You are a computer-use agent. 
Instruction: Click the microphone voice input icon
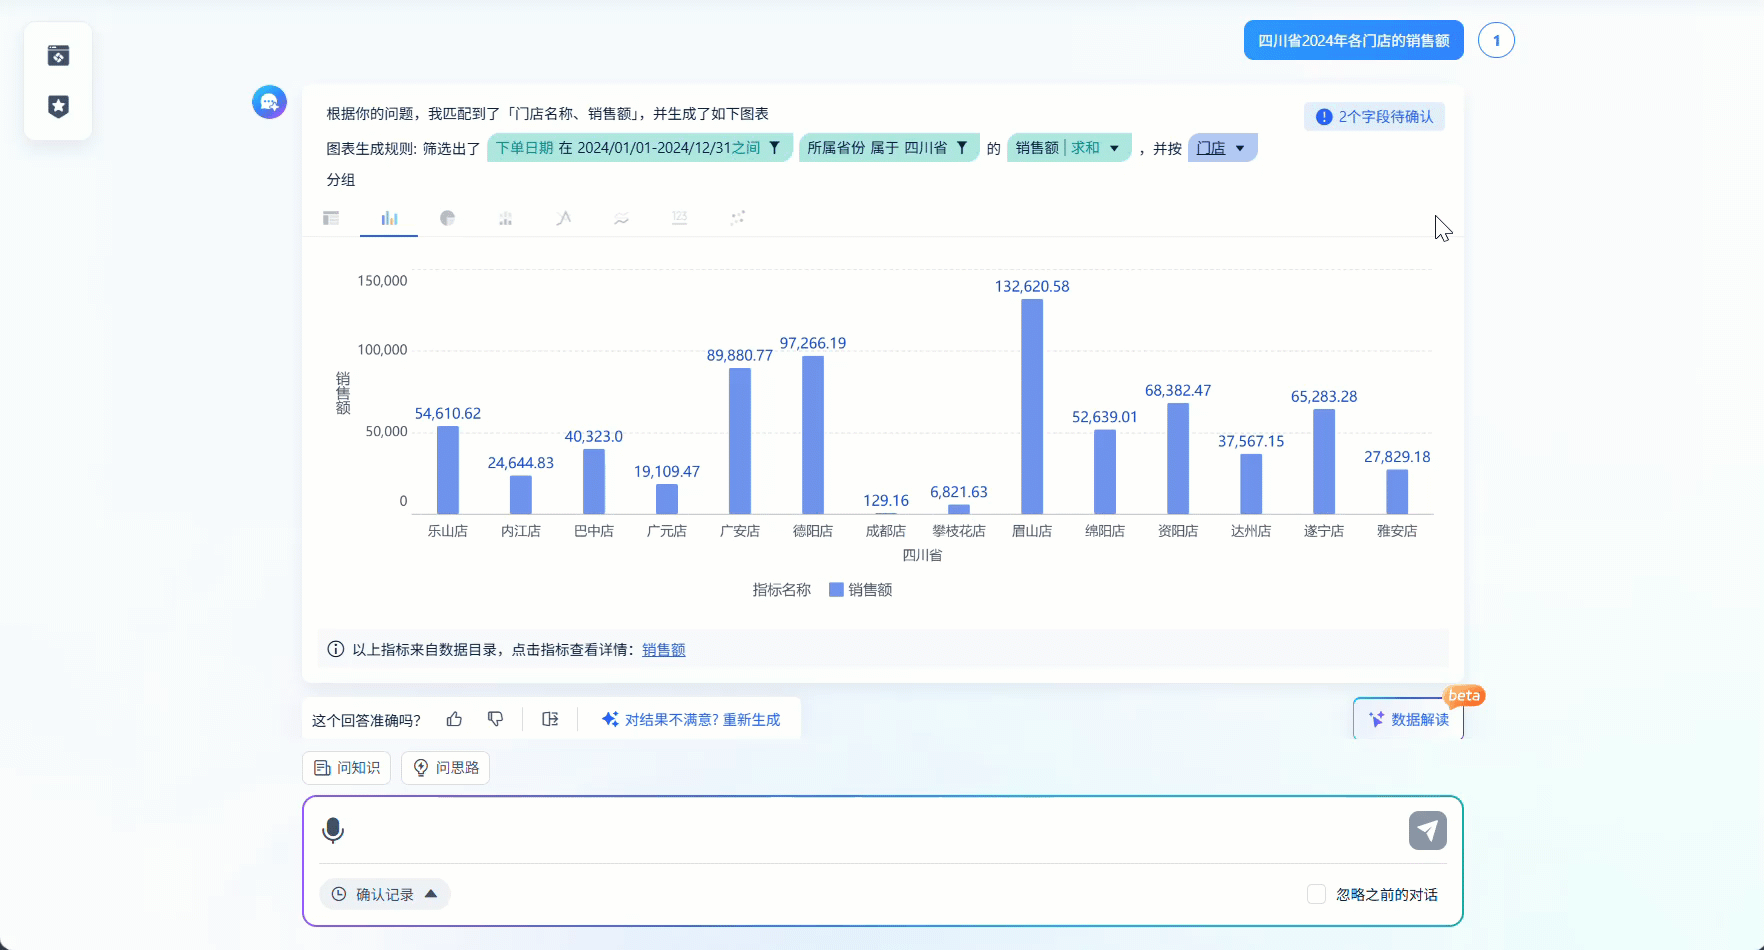tap(333, 830)
